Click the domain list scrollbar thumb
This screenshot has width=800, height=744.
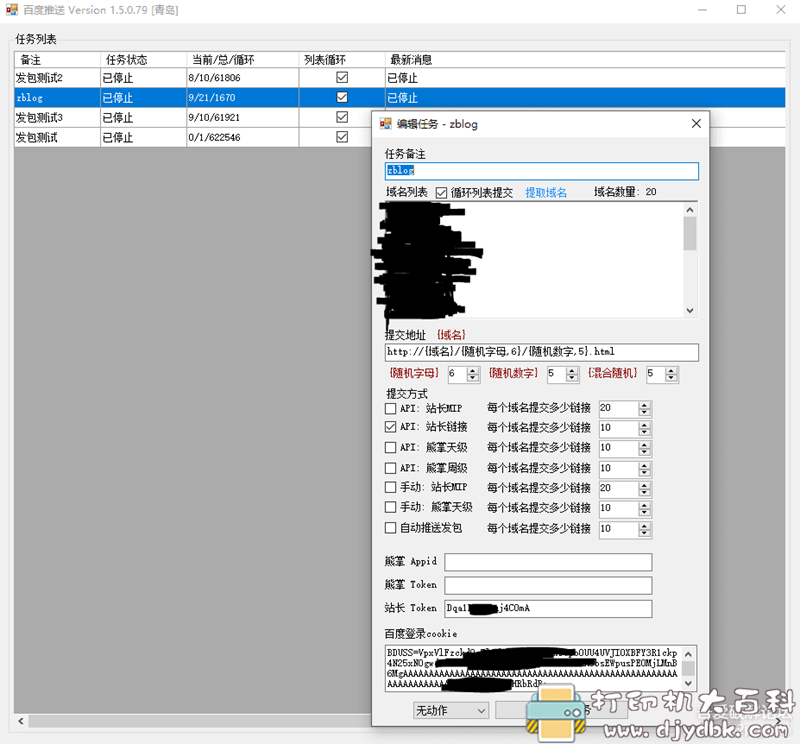point(690,233)
